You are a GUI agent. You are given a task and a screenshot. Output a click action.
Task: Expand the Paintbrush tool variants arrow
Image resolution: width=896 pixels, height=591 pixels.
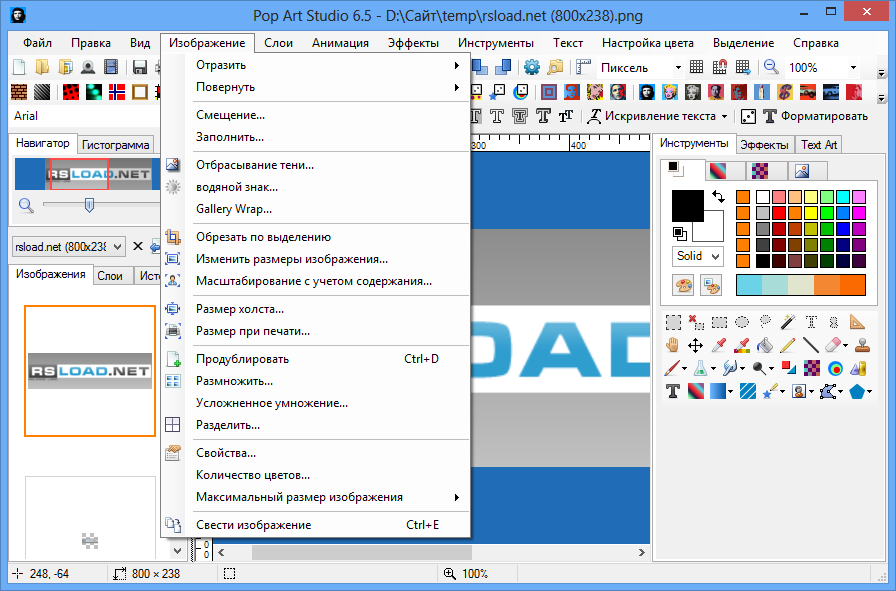684,369
